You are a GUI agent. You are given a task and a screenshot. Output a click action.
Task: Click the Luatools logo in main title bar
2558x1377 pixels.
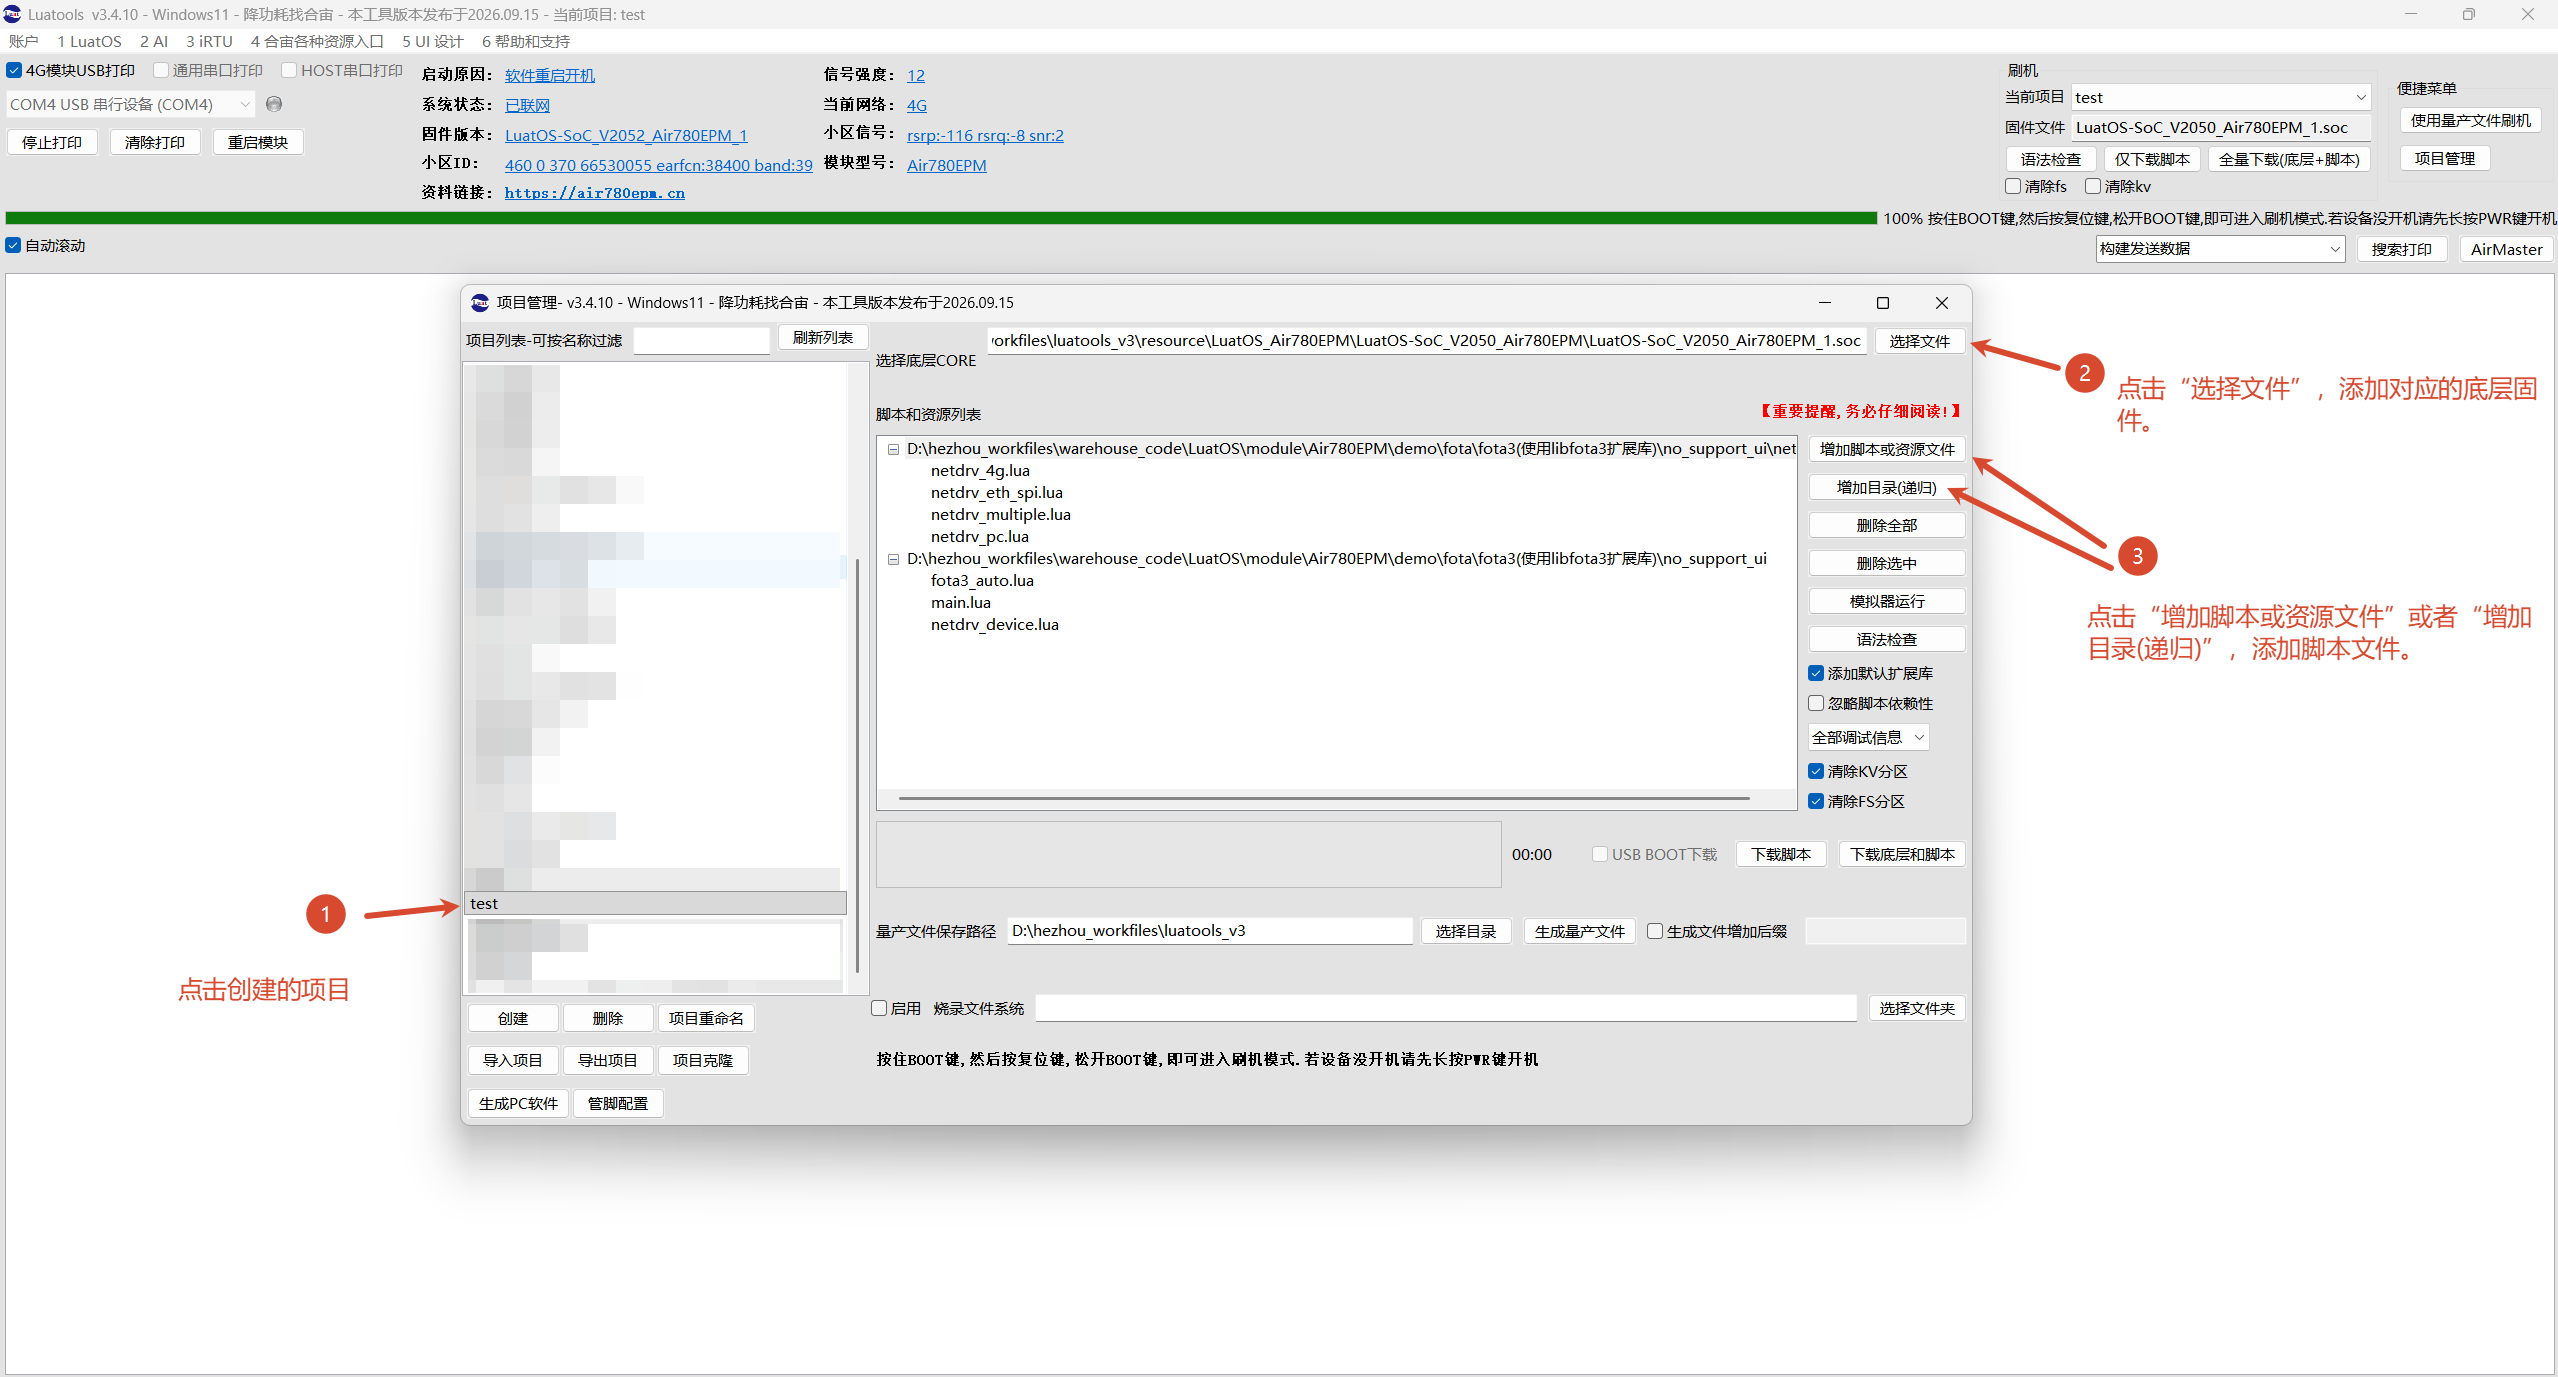tap(12, 14)
